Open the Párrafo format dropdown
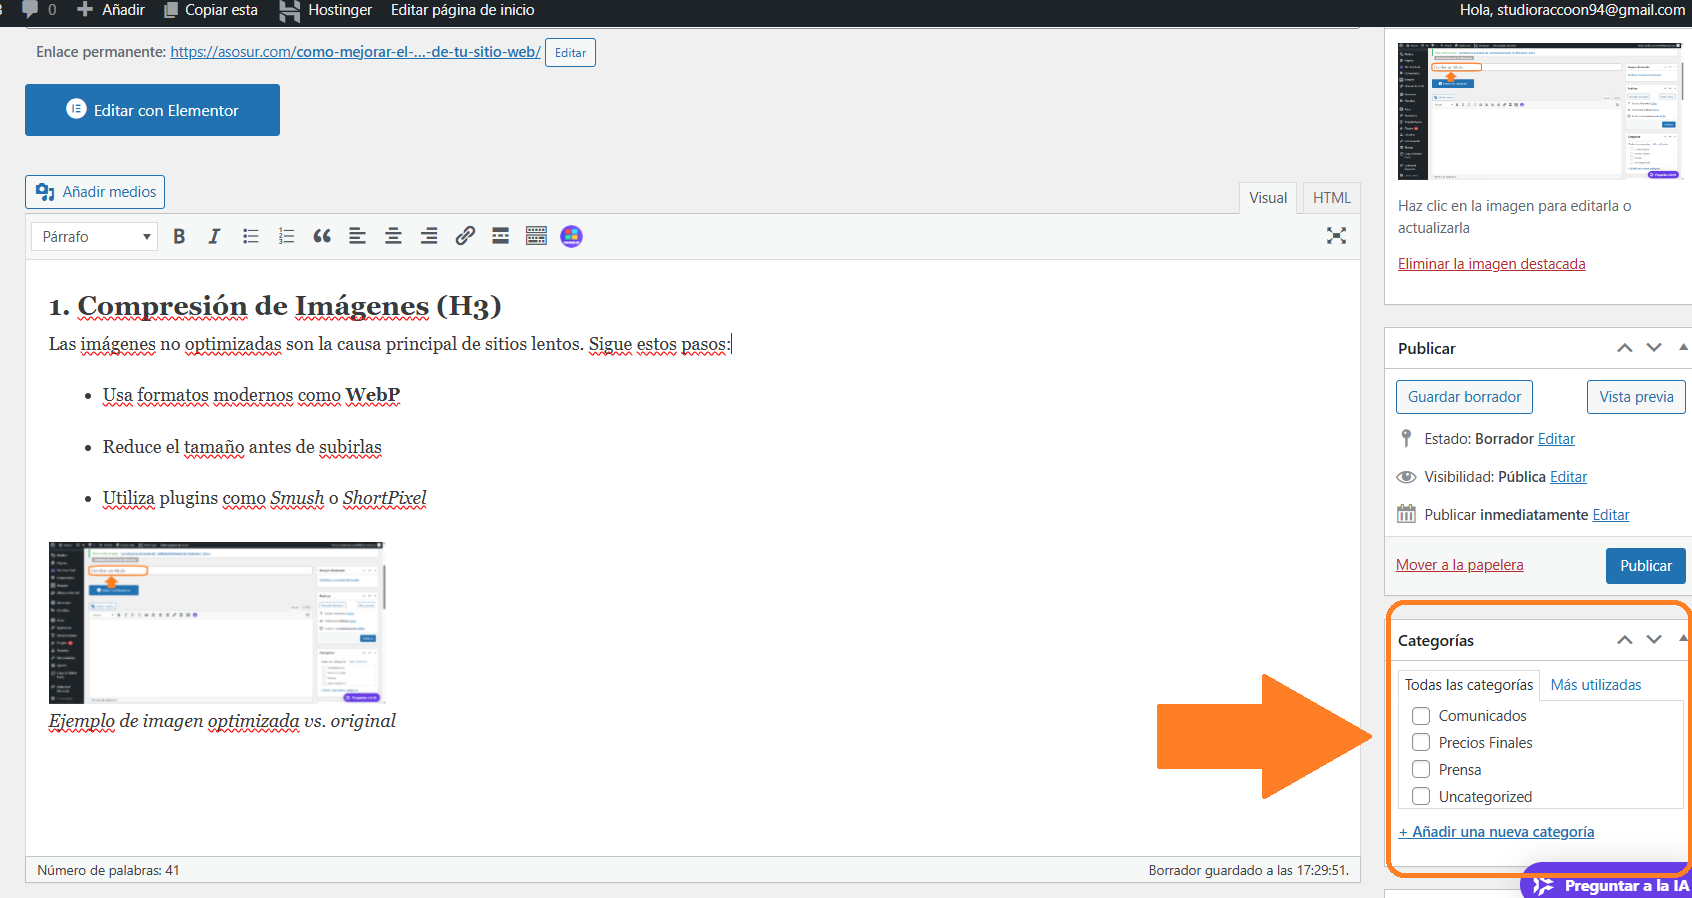Image resolution: width=1692 pixels, height=898 pixels. (95, 237)
